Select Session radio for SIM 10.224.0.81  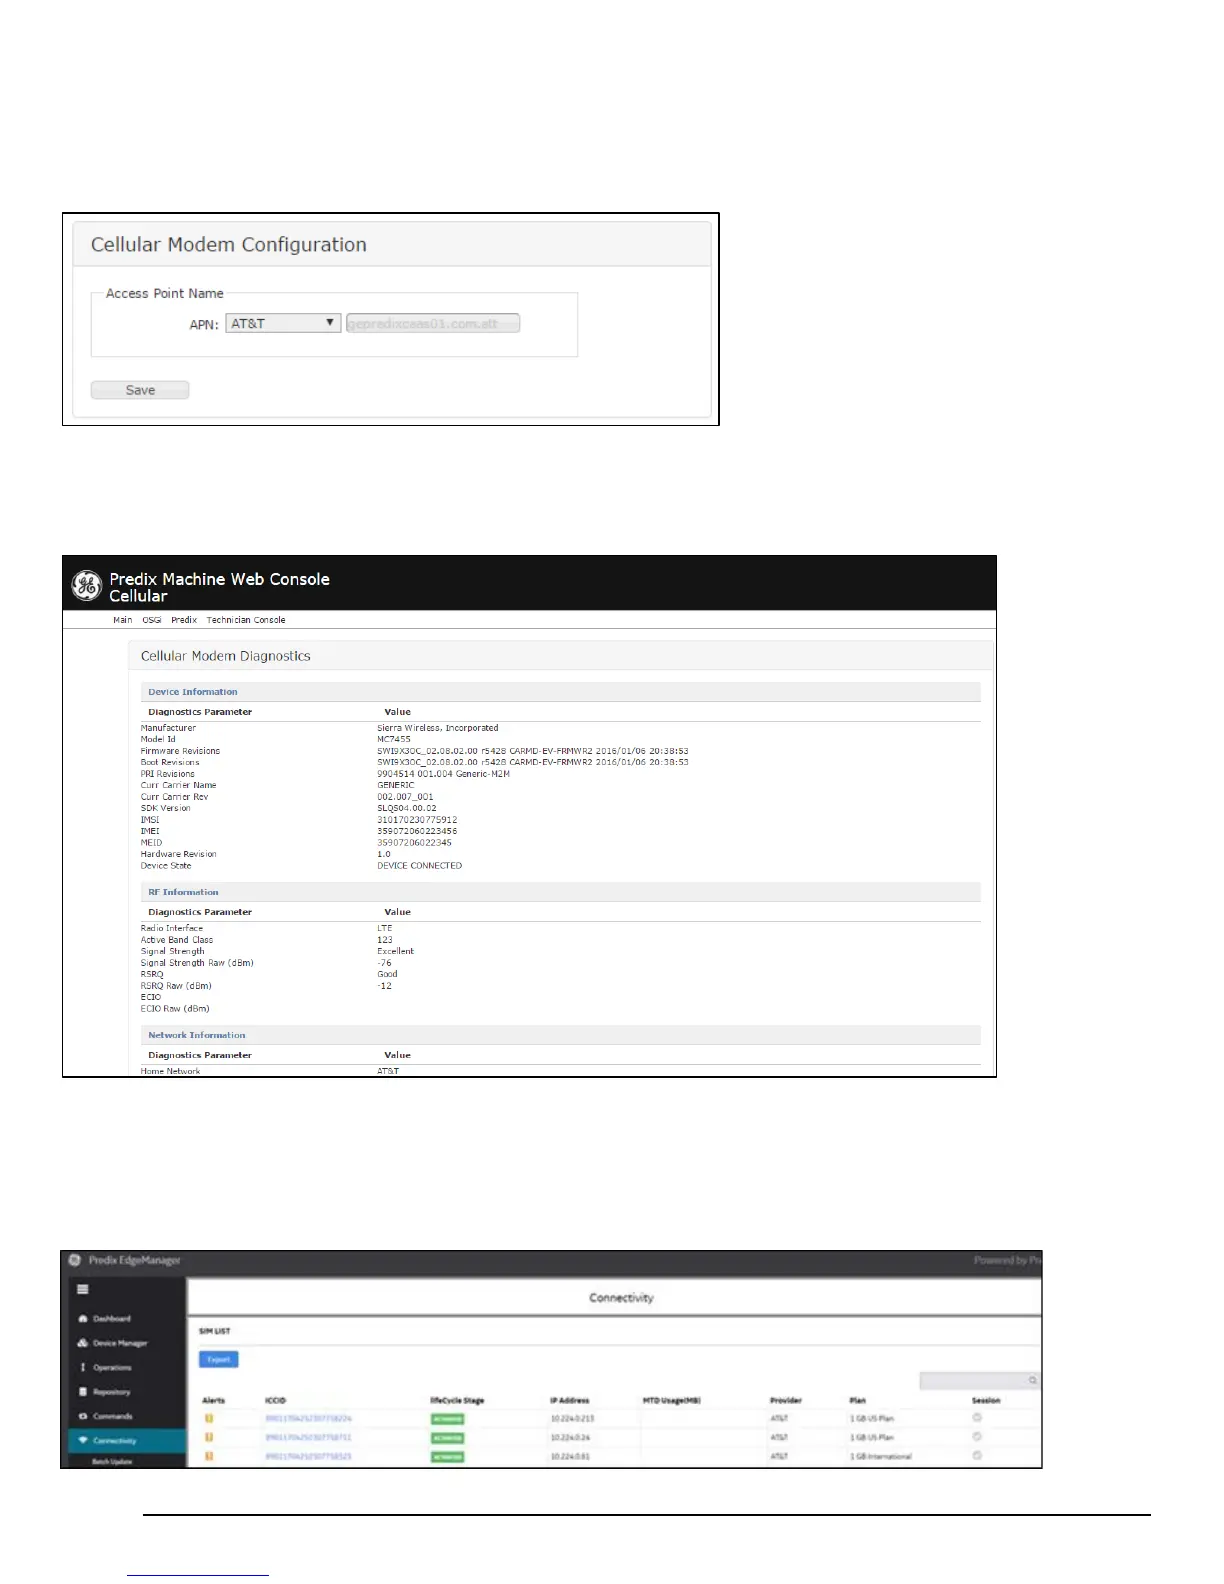[977, 1455]
